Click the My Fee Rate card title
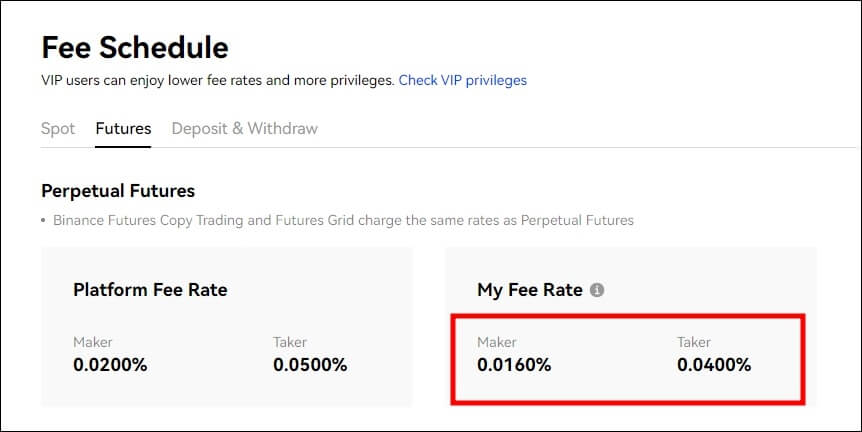 [530, 290]
